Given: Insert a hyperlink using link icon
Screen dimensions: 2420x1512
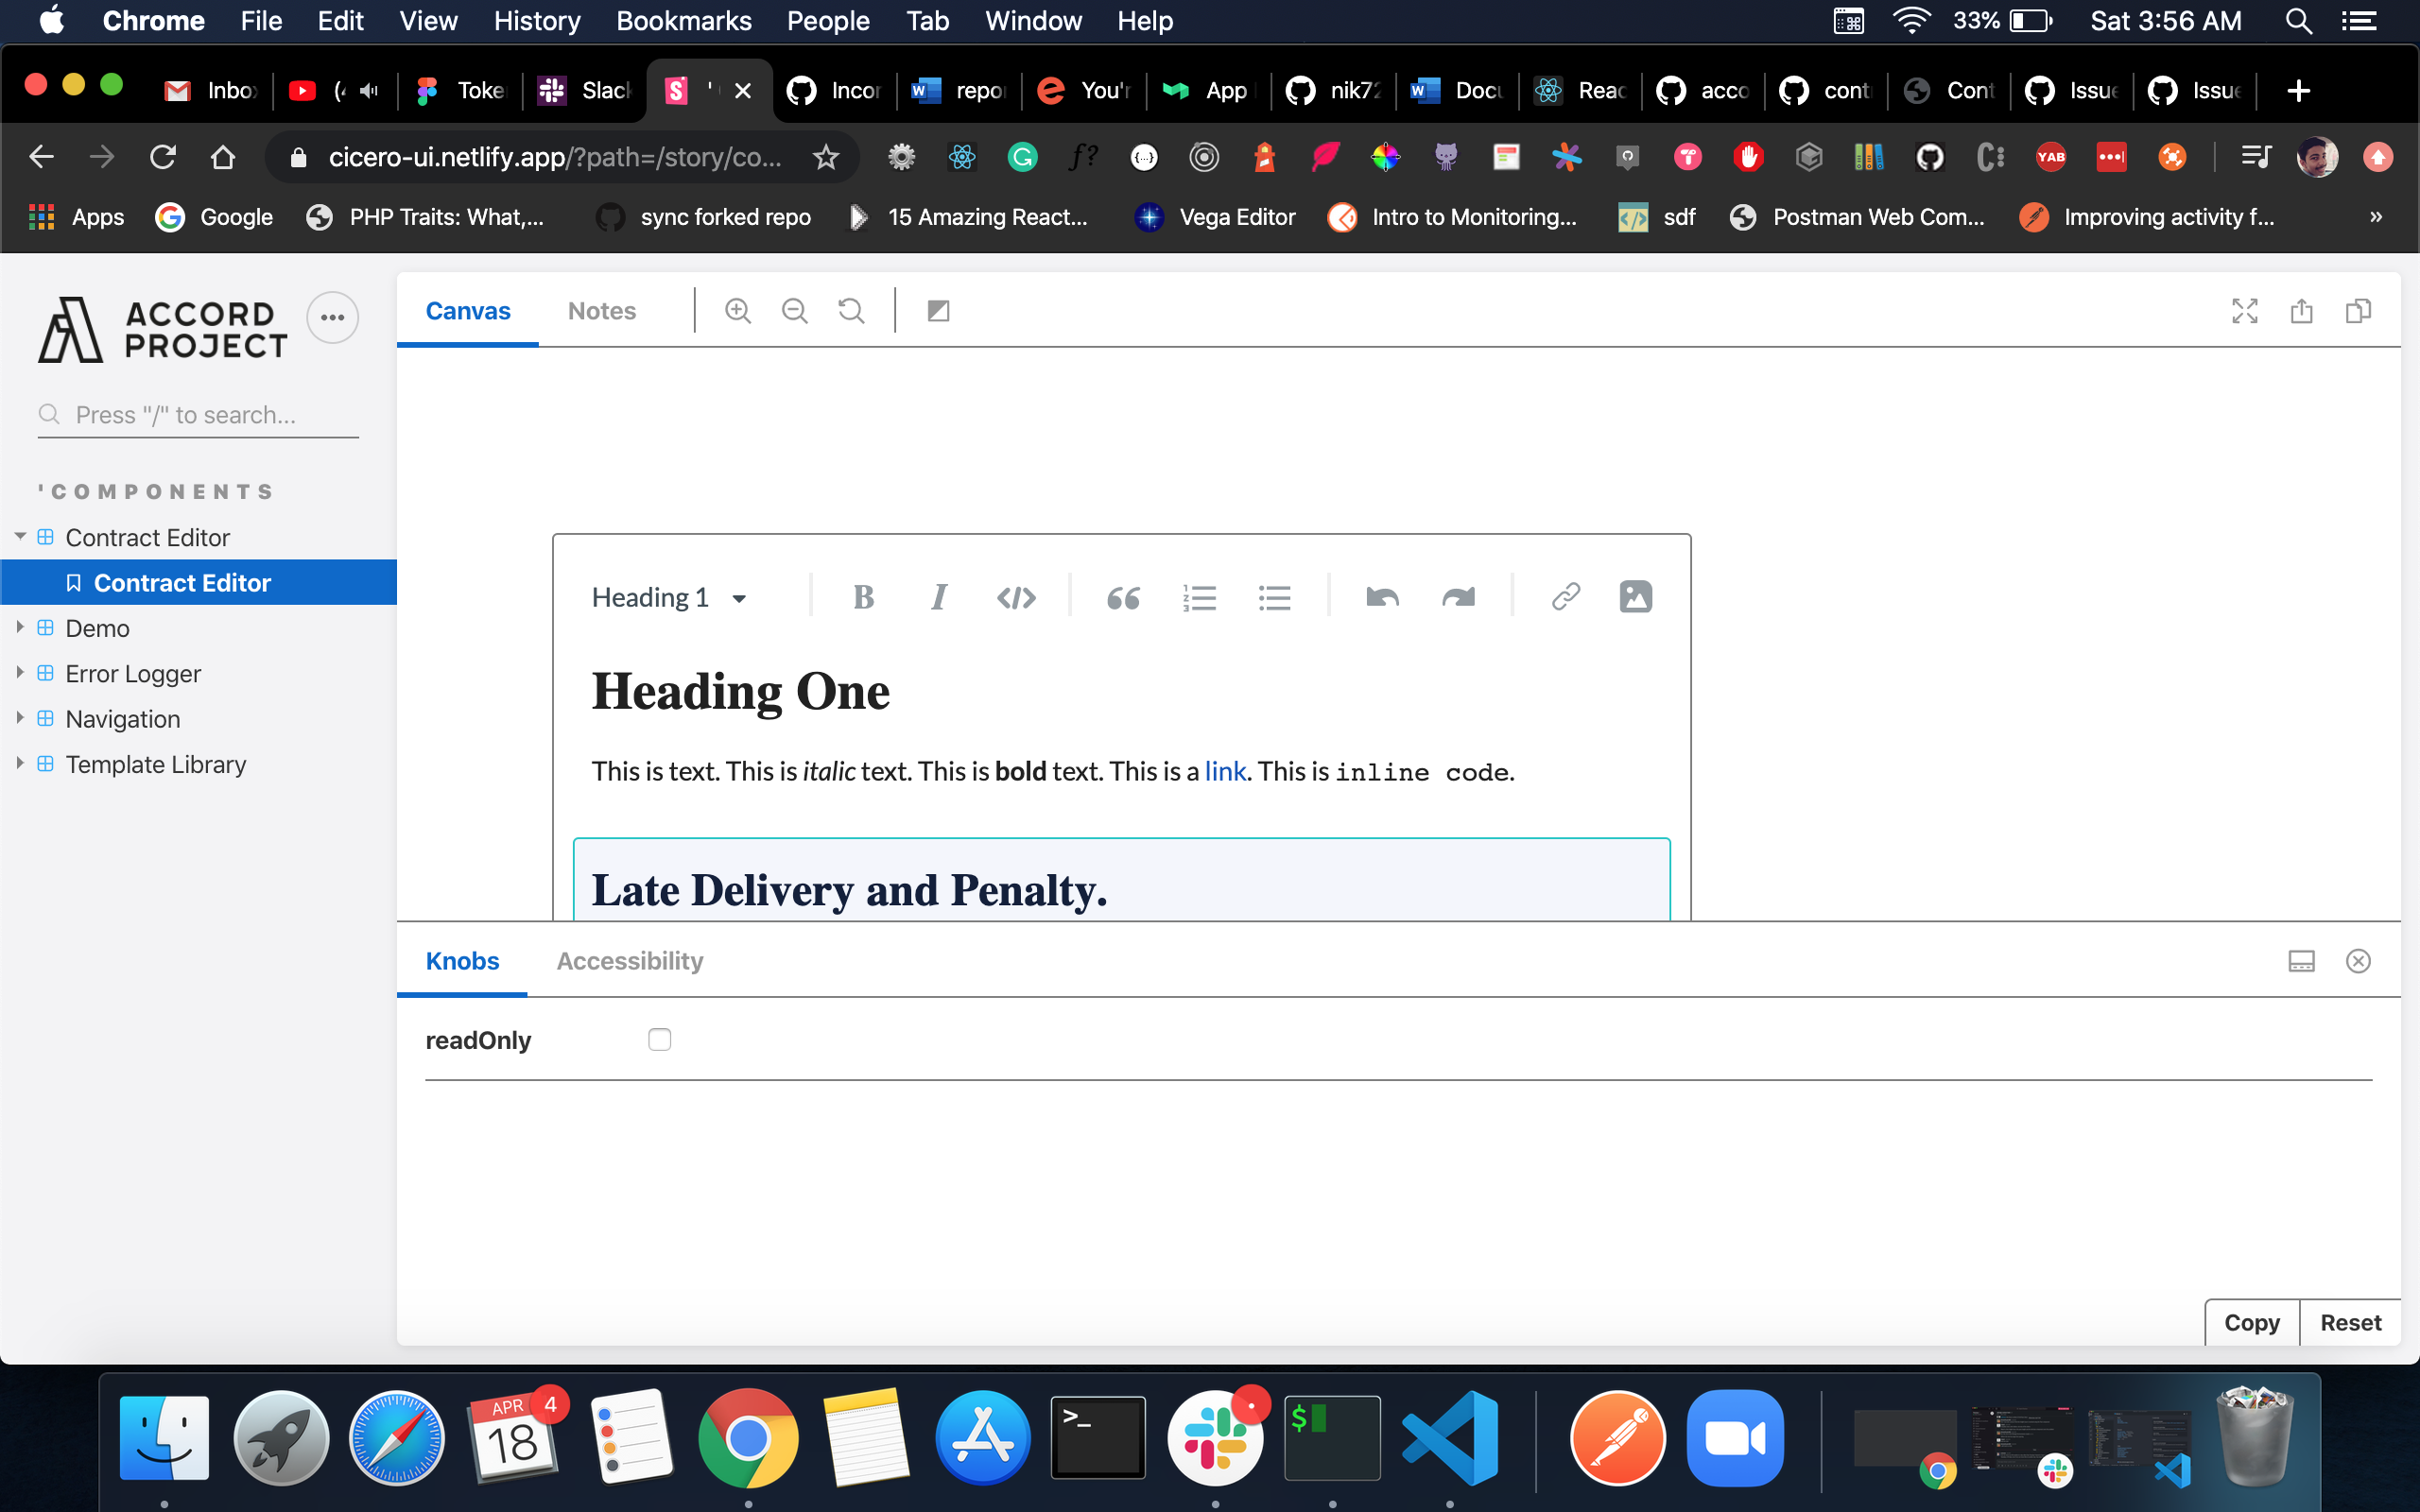Looking at the screenshot, I should [1565, 597].
